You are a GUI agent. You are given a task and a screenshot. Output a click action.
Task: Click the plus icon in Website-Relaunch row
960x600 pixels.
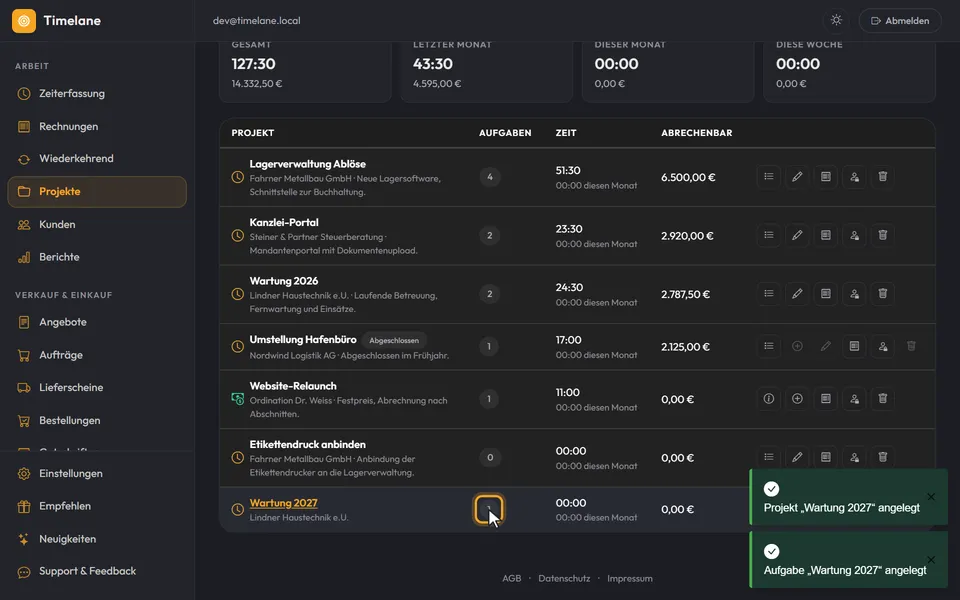[x=797, y=399]
